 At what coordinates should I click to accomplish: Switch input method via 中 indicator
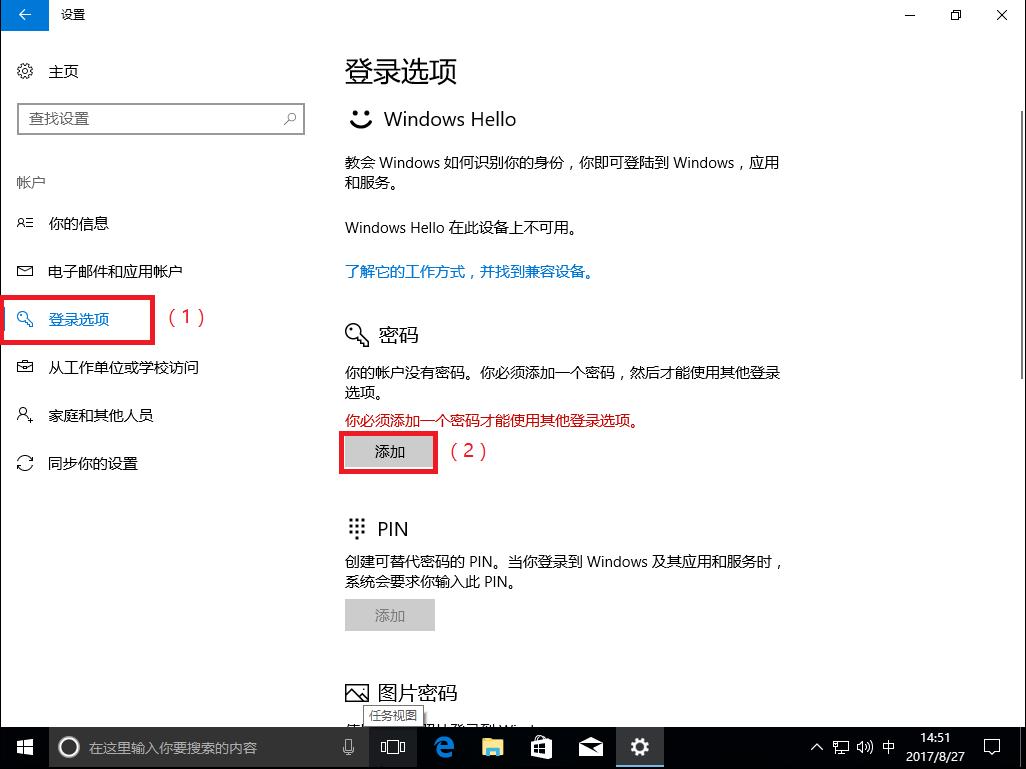click(x=888, y=747)
